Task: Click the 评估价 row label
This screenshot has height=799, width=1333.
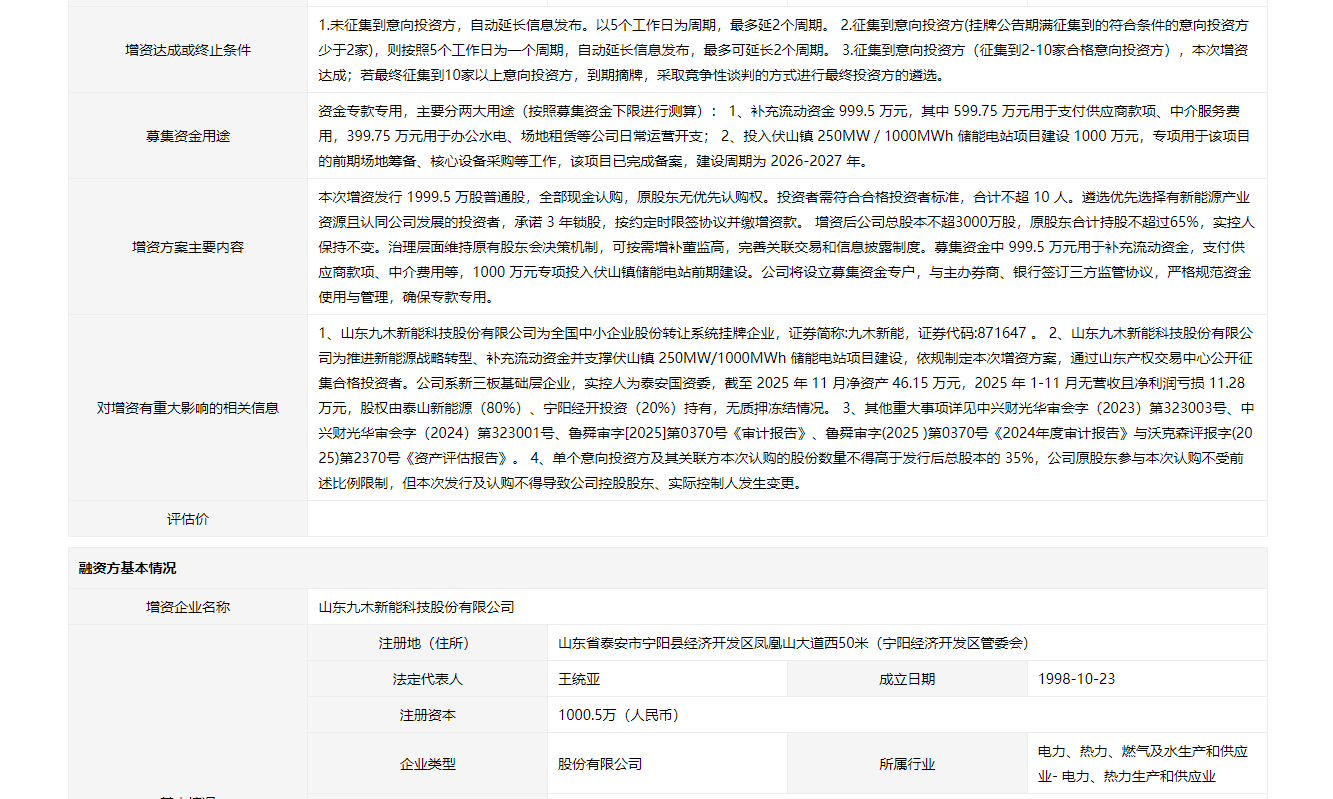Action: point(188,519)
